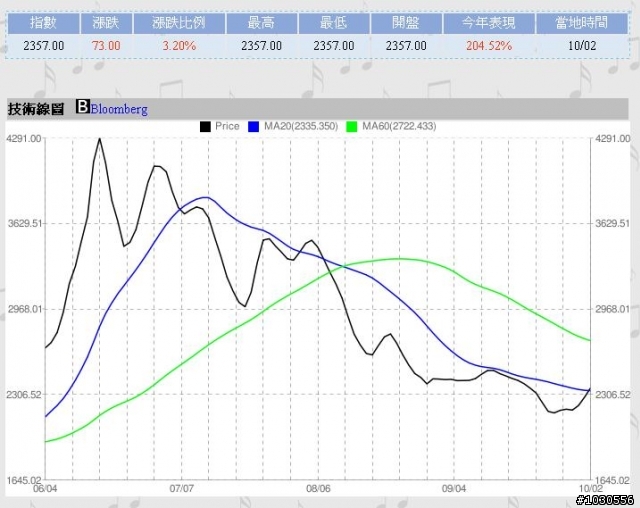The width and height of the screenshot is (640, 508).
Task: Click the 漲跌 column header
Action: (106, 23)
